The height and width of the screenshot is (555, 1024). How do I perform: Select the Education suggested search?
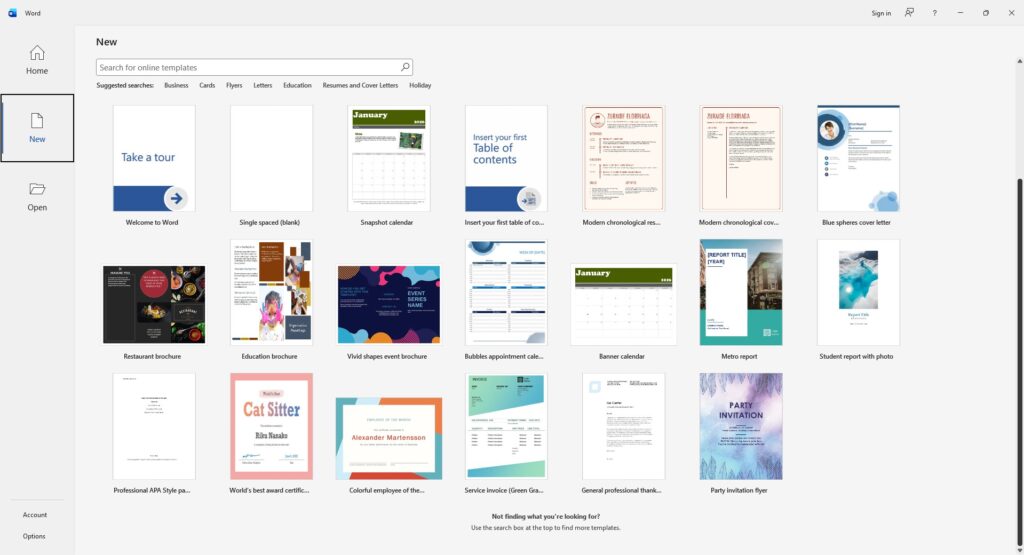297,85
